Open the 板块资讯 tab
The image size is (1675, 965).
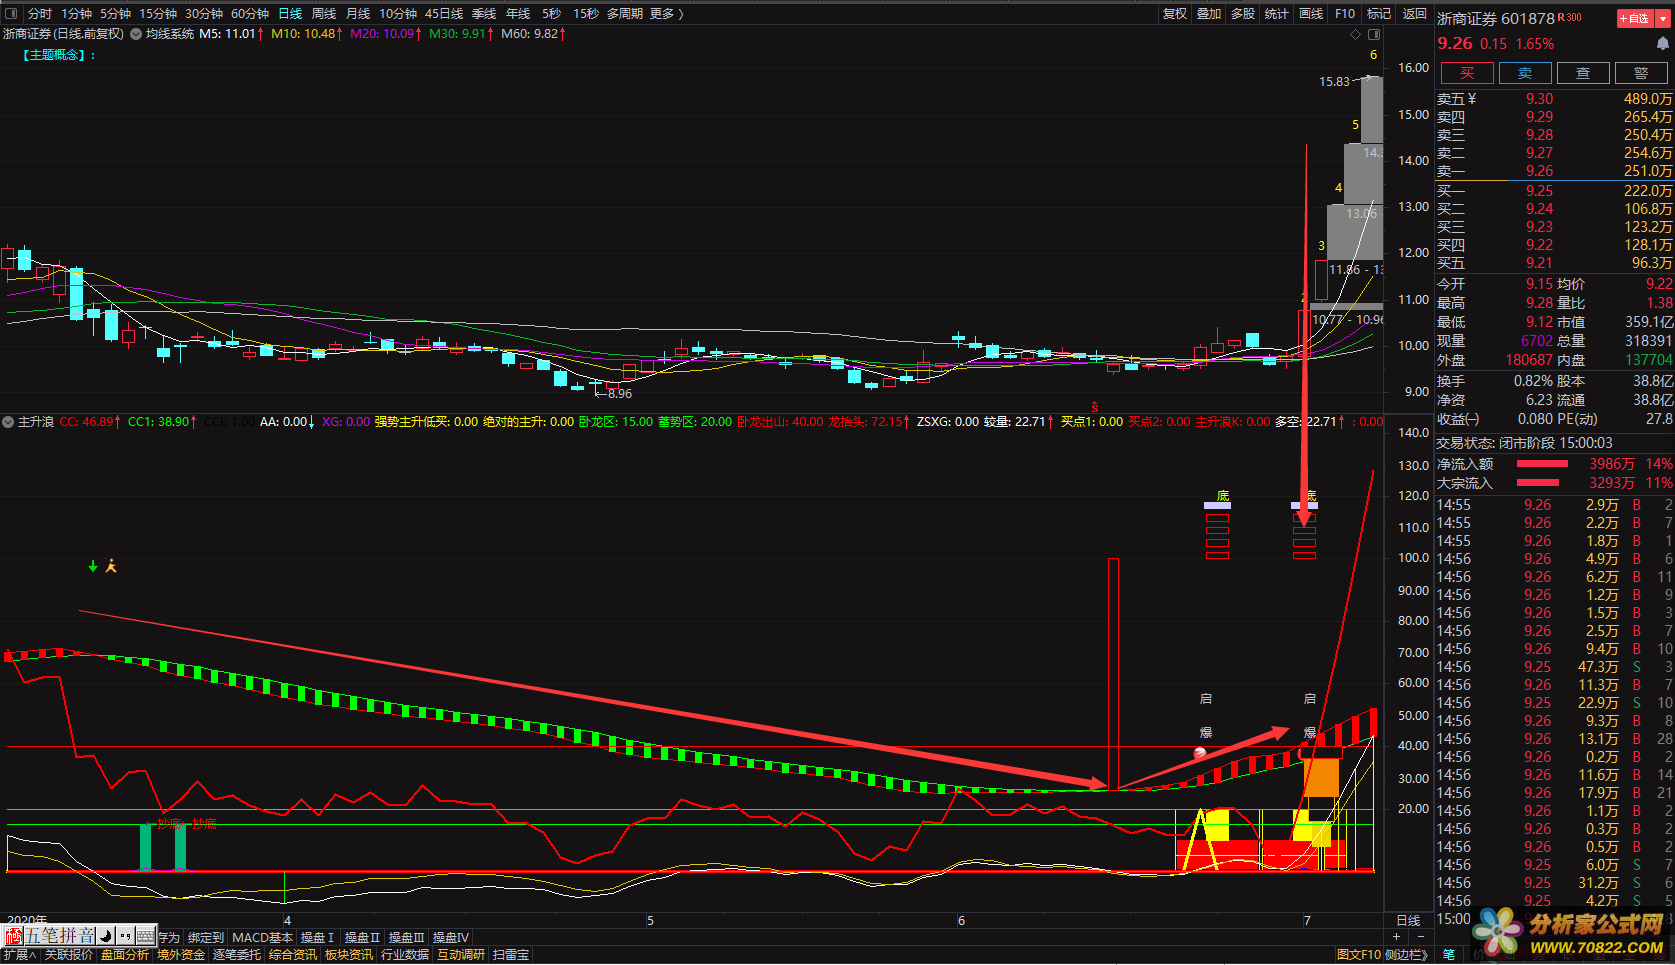(x=349, y=955)
